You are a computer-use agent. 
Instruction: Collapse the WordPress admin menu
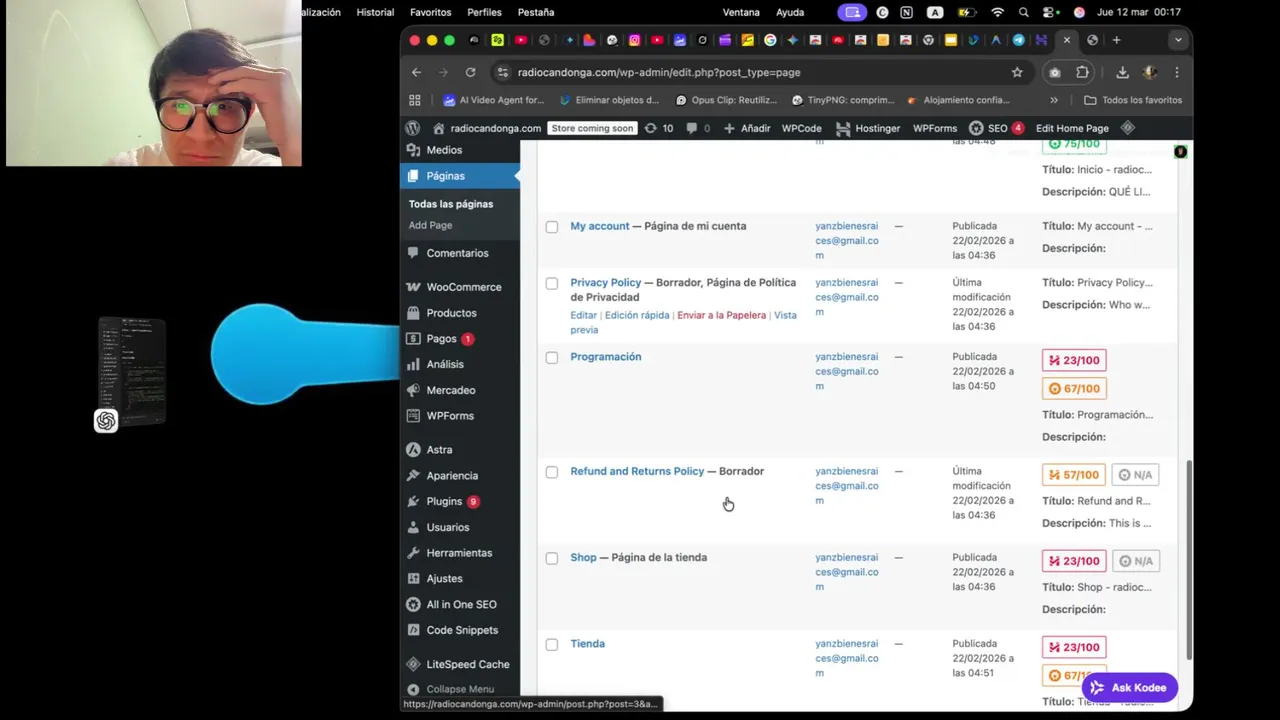pyautogui.click(x=450, y=689)
